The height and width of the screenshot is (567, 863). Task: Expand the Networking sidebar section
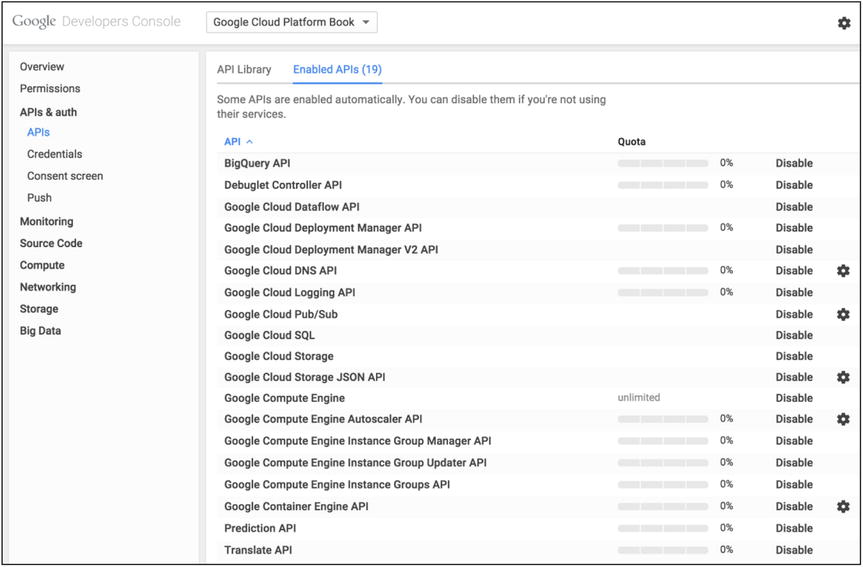[x=48, y=287]
